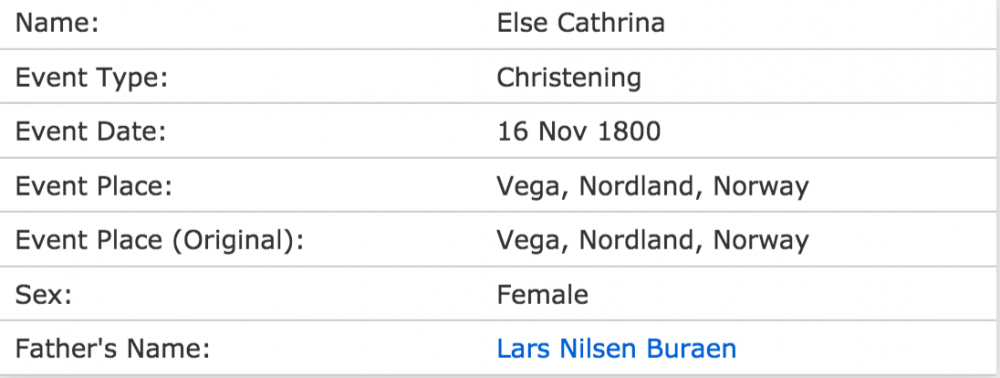Viewport: 1000px width, 378px height.
Task: Click Norway in the Event Place row
Action: coord(761,187)
